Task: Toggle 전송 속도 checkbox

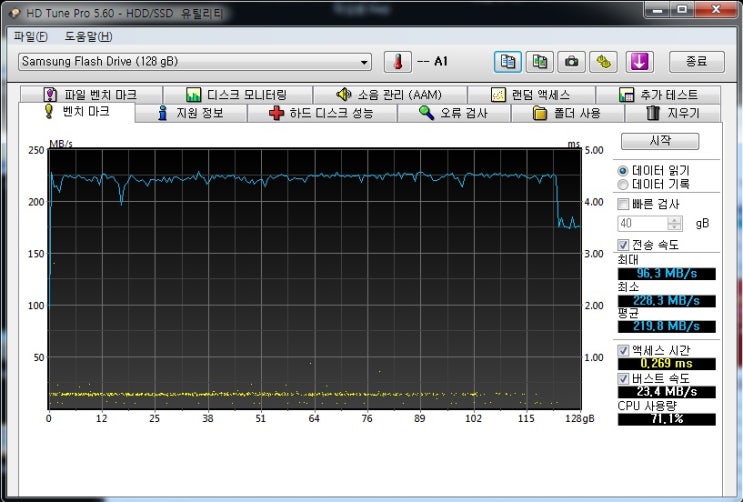Action: (623, 245)
